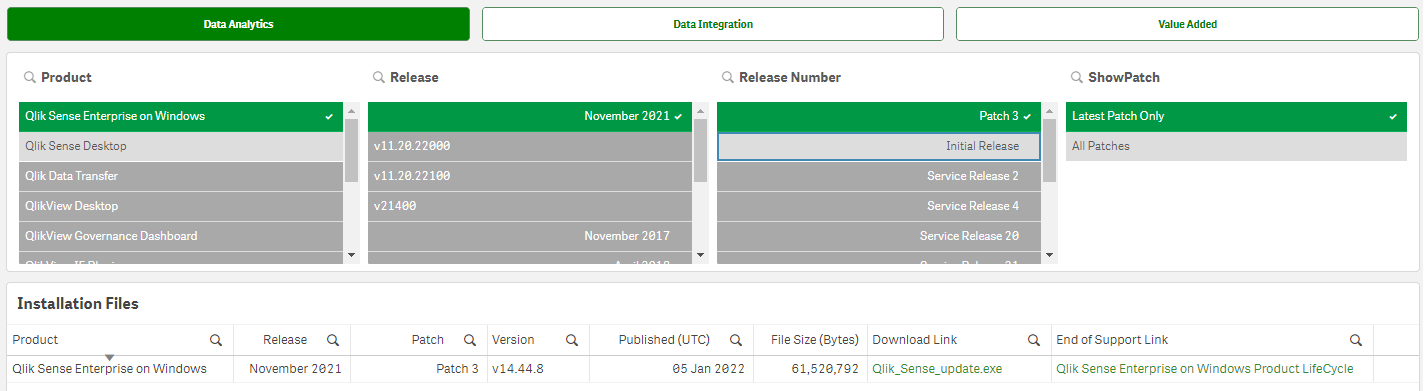Search the Patch table column
This screenshot has width=1425, height=391.
coord(470,340)
